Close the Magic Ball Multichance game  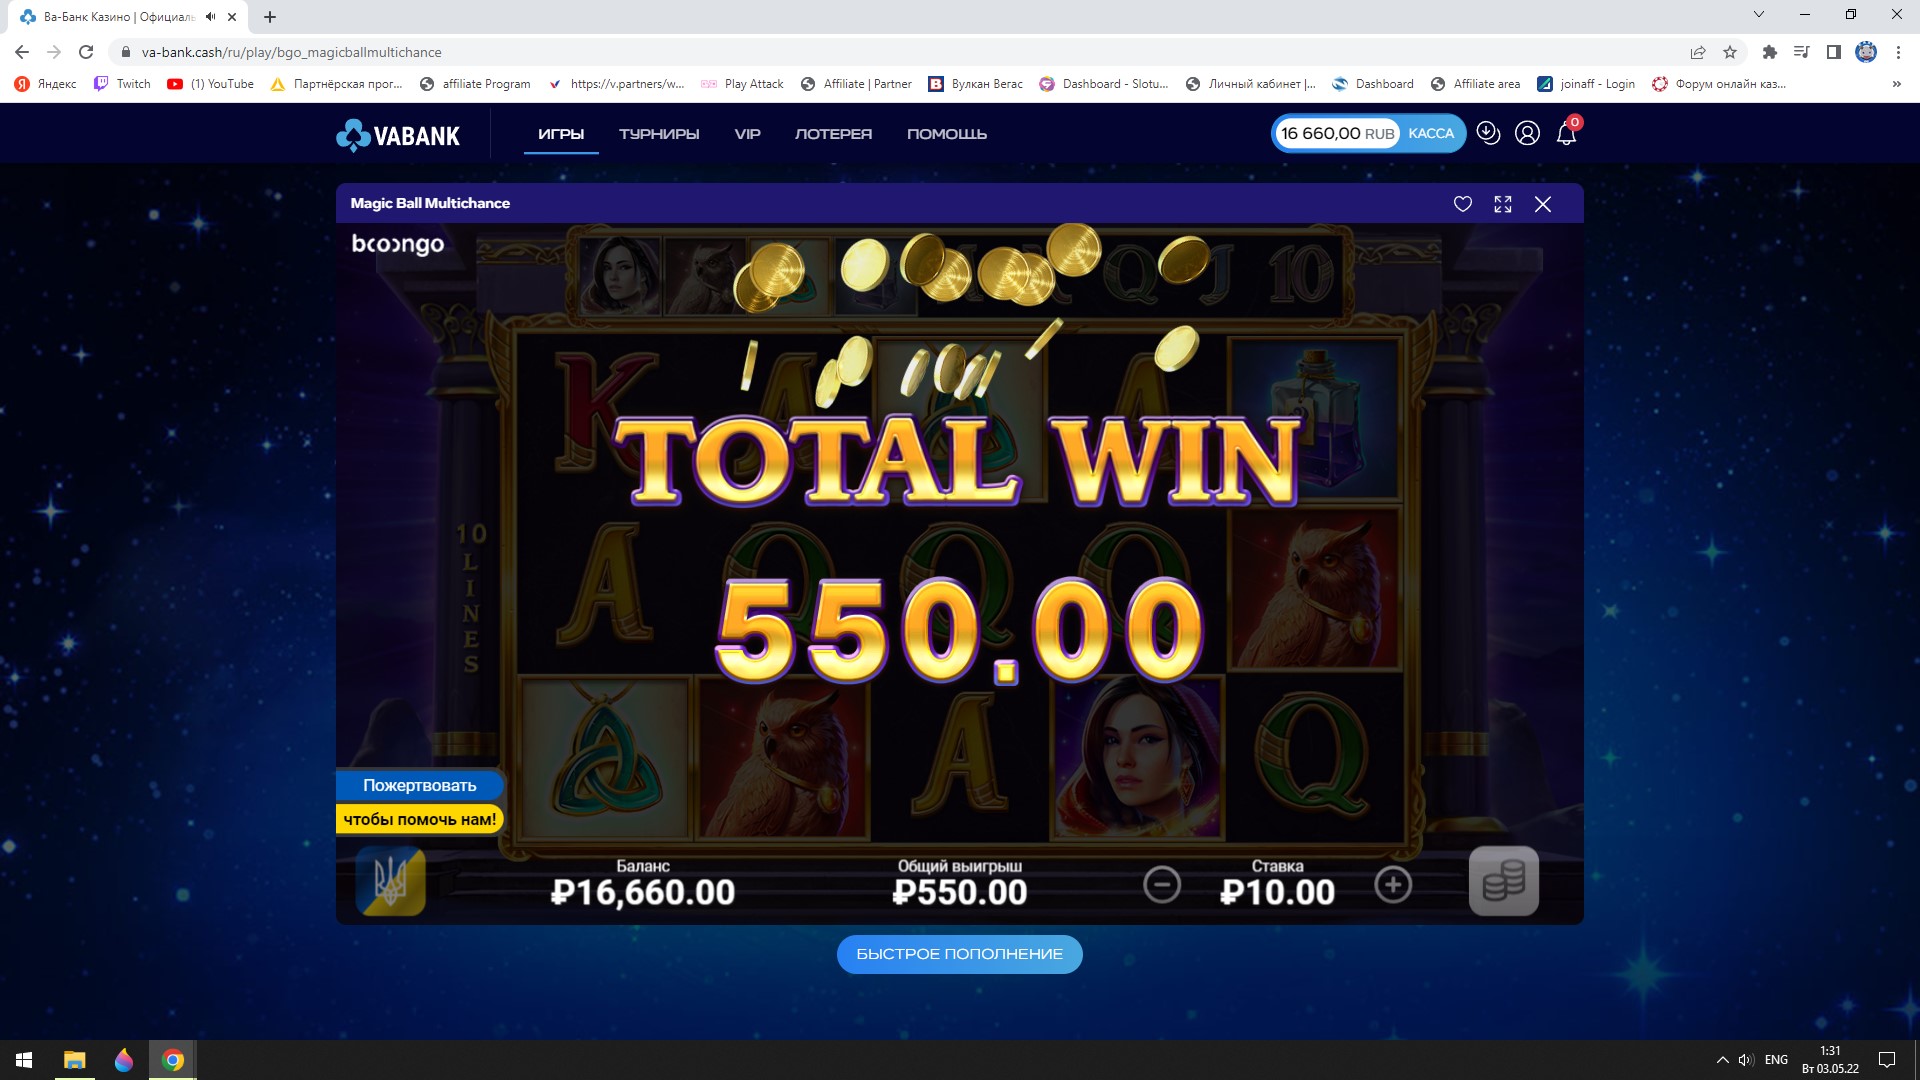pyautogui.click(x=1543, y=204)
